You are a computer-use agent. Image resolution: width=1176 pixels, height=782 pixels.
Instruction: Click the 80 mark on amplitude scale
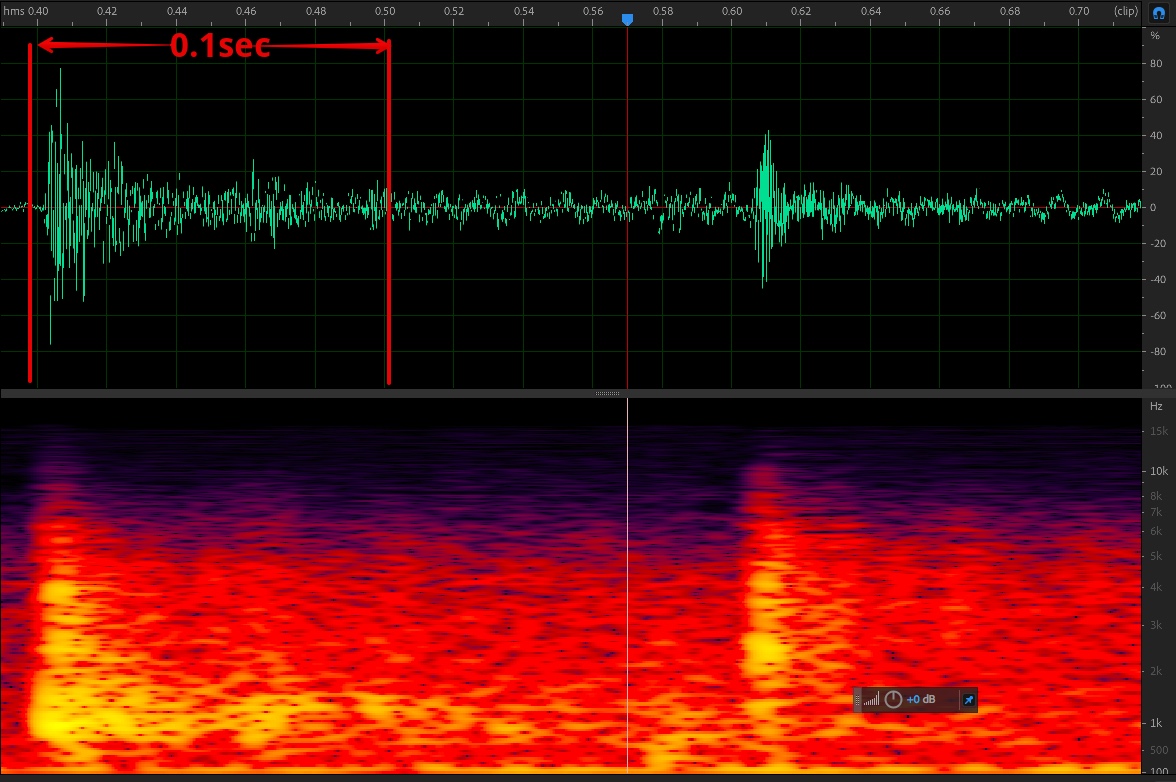coord(1154,64)
